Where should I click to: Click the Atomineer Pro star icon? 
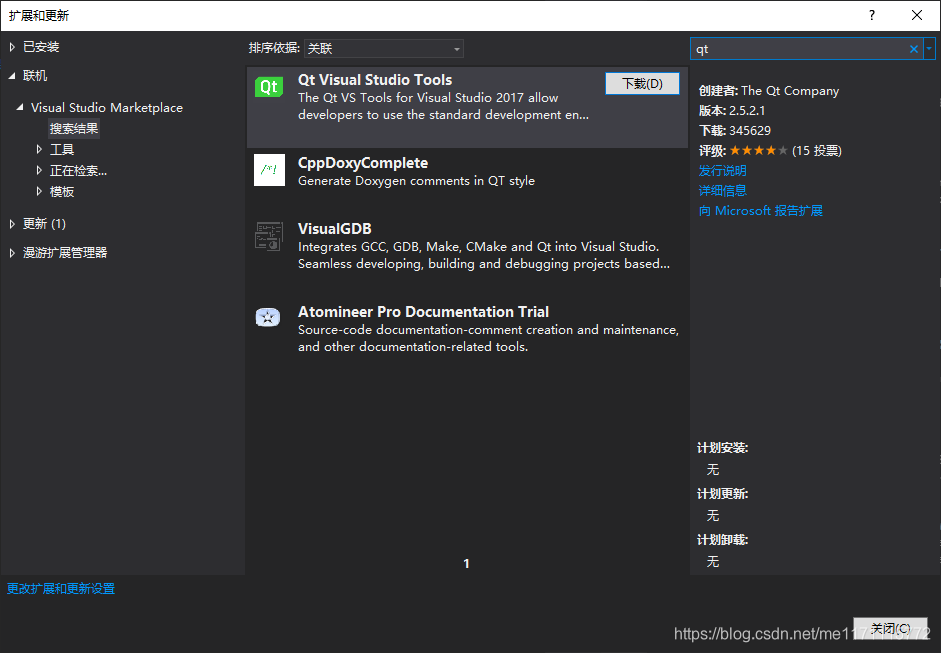(x=268, y=317)
